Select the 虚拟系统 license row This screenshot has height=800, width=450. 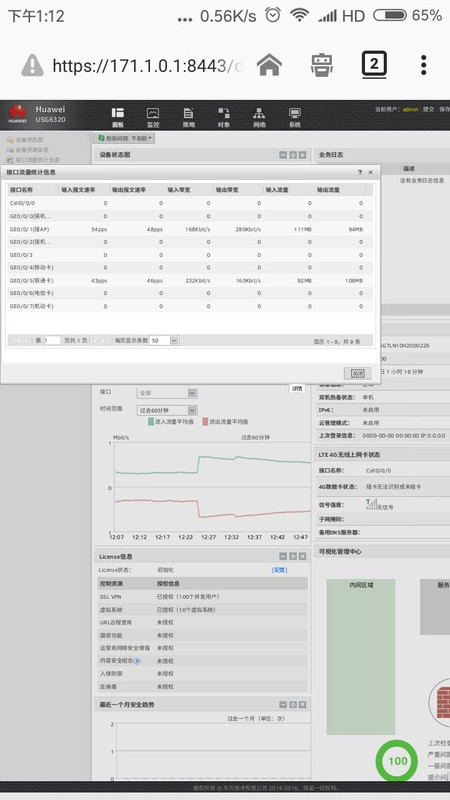click(203, 610)
